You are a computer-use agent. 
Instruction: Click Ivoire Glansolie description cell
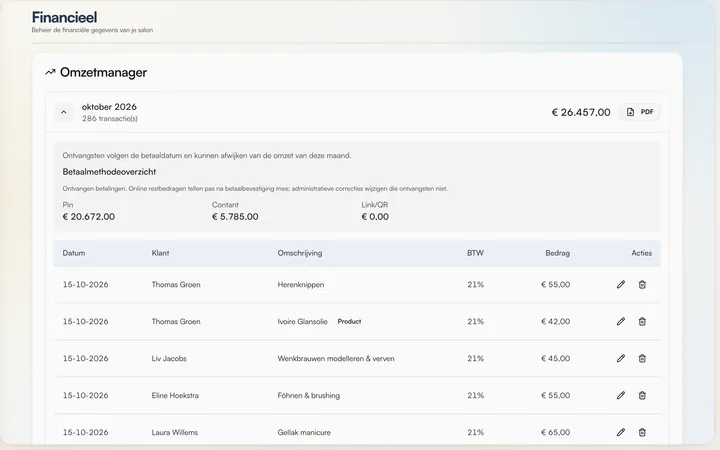click(x=303, y=321)
